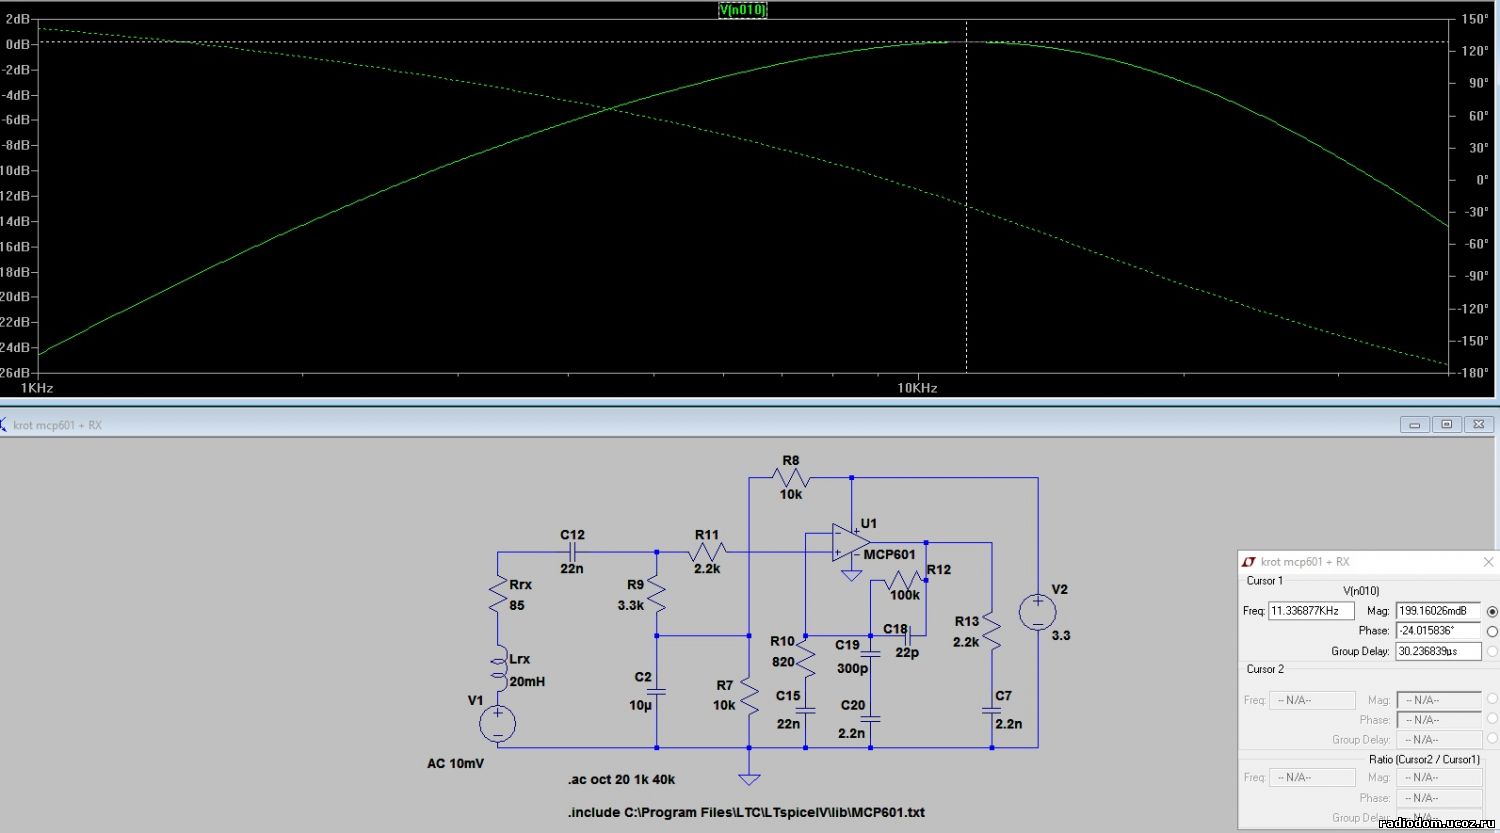Click the Cursor 1 Mag value field
The height and width of the screenshot is (833, 1500).
click(1438, 611)
